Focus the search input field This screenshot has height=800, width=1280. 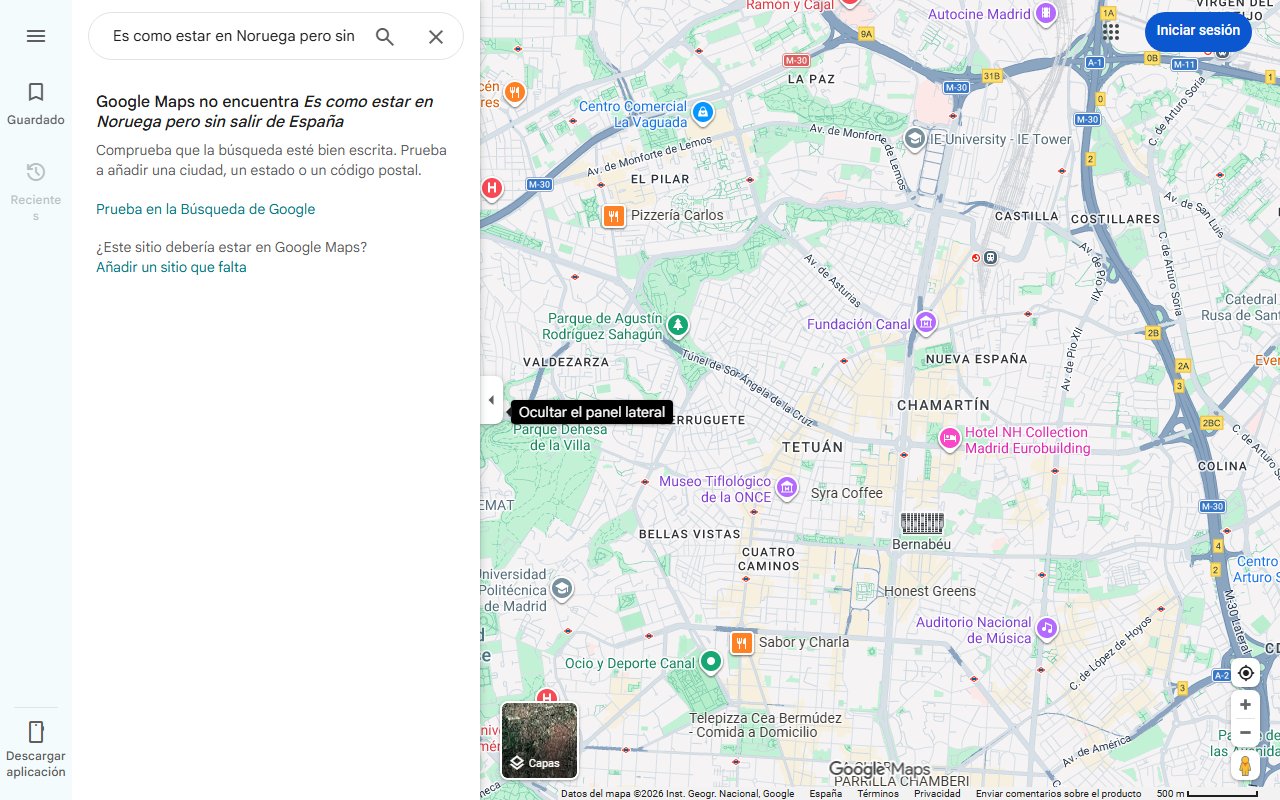coord(233,37)
